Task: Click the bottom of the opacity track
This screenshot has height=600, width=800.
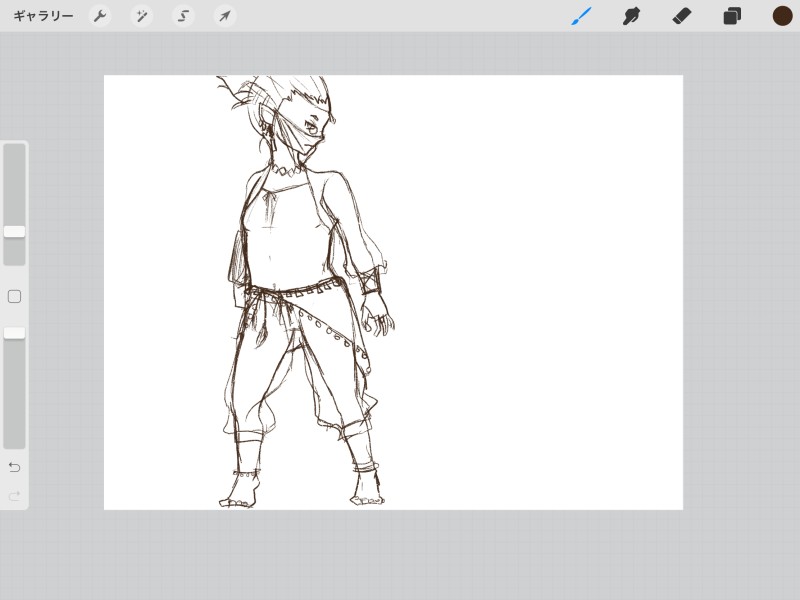Action: pyautogui.click(x=14, y=438)
